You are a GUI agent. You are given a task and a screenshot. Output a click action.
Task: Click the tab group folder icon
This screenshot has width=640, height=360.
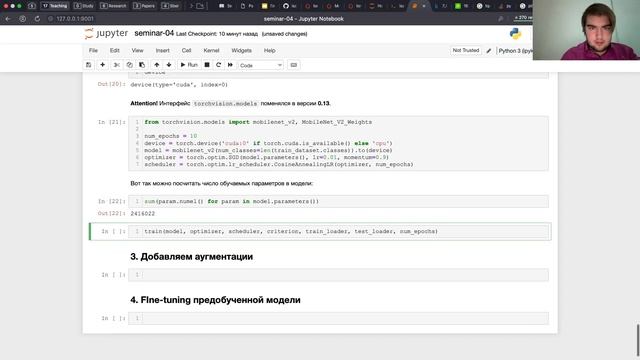(x=200, y=6)
